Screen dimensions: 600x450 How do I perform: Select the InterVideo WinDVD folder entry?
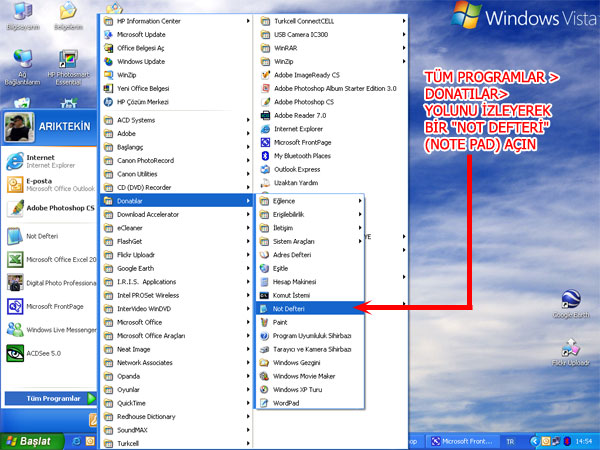(x=176, y=308)
